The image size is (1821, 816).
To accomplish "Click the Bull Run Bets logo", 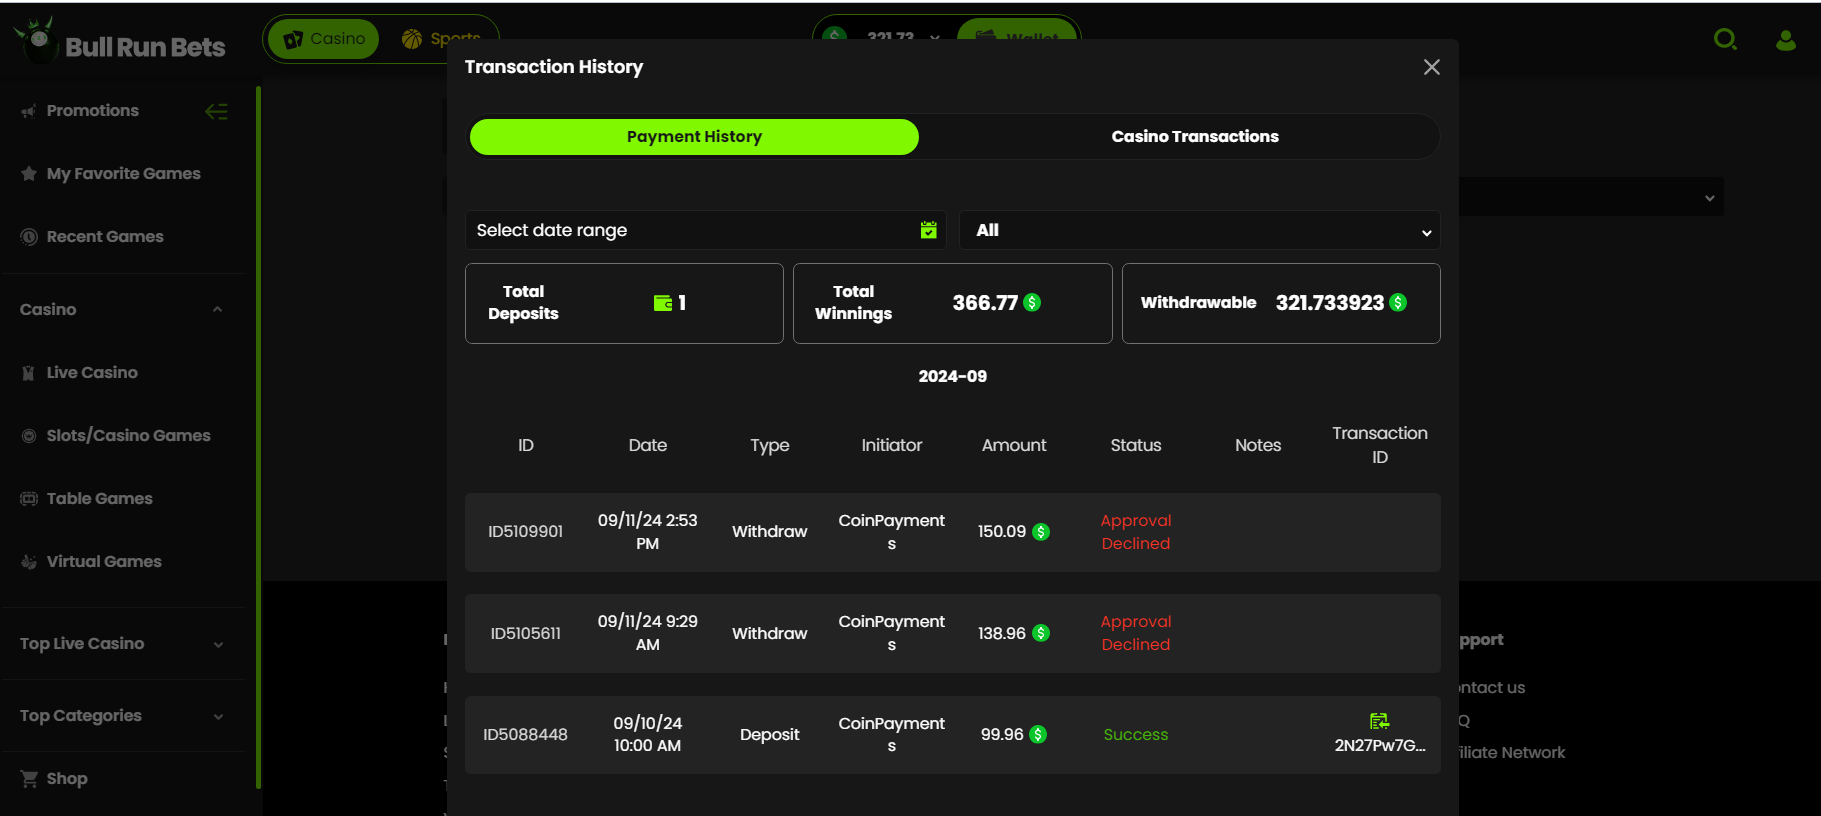I will 120,42.
